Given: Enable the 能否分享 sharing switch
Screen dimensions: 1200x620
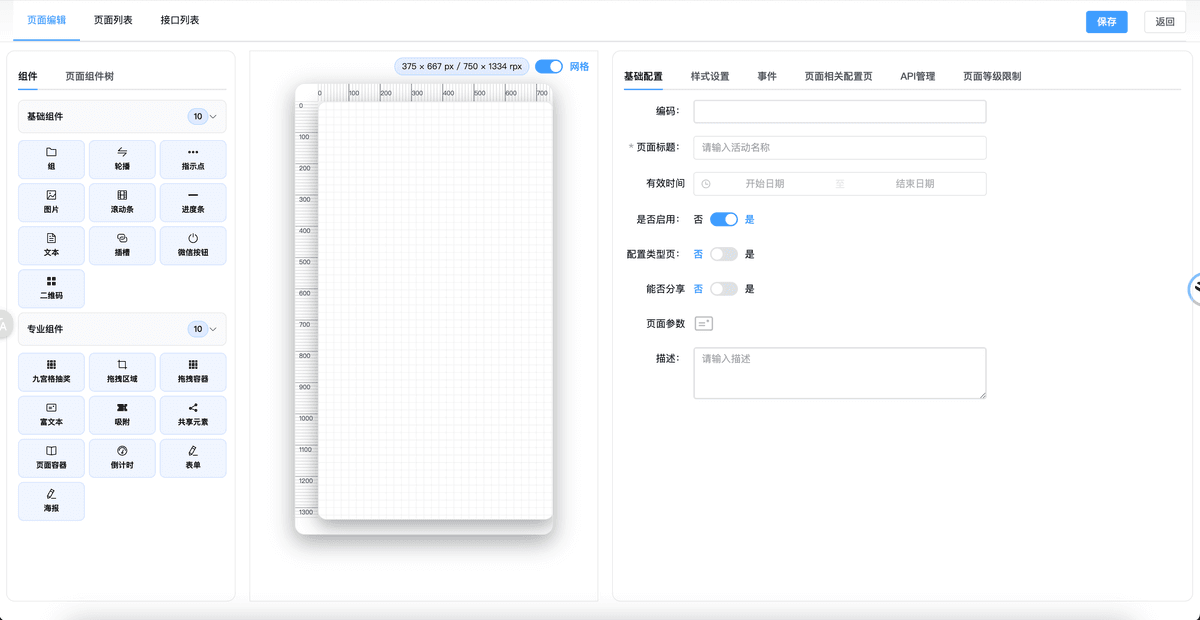Looking at the screenshot, I should pyautogui.click(x=723, y=289).
